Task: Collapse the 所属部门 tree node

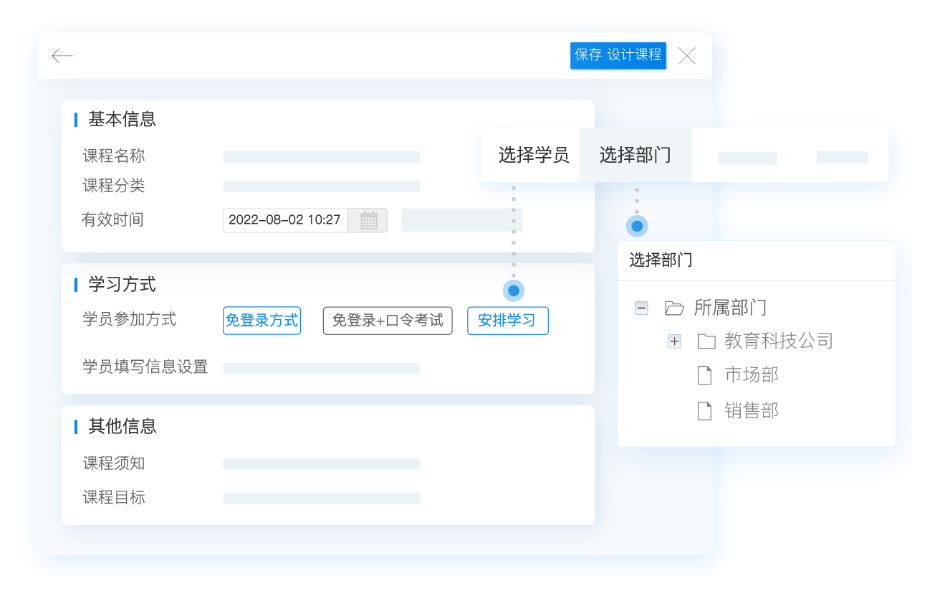Action: point(641,308)
